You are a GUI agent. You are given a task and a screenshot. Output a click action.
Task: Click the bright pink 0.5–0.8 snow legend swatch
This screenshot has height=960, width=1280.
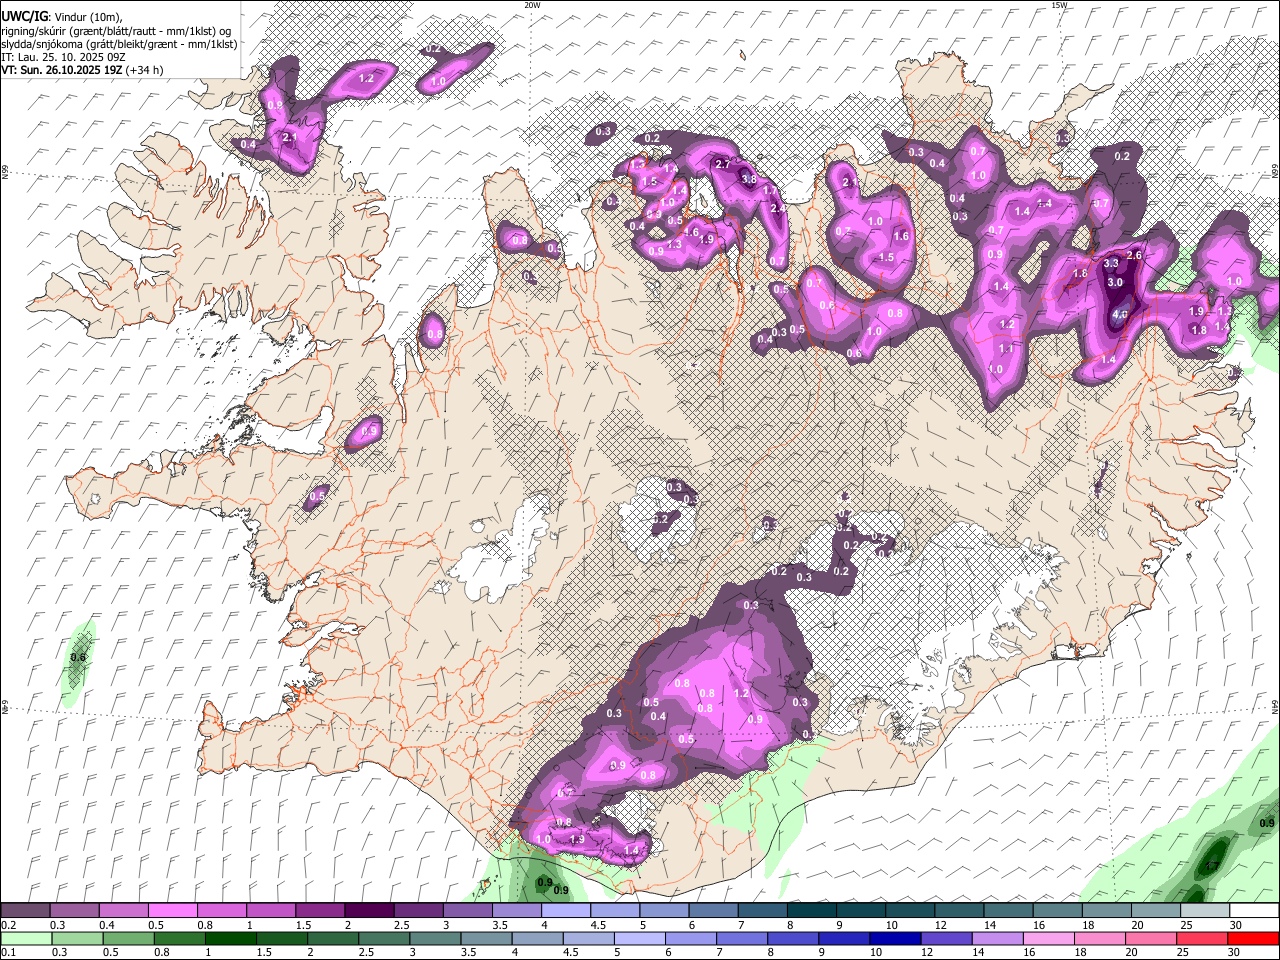(x=173, y=911)
